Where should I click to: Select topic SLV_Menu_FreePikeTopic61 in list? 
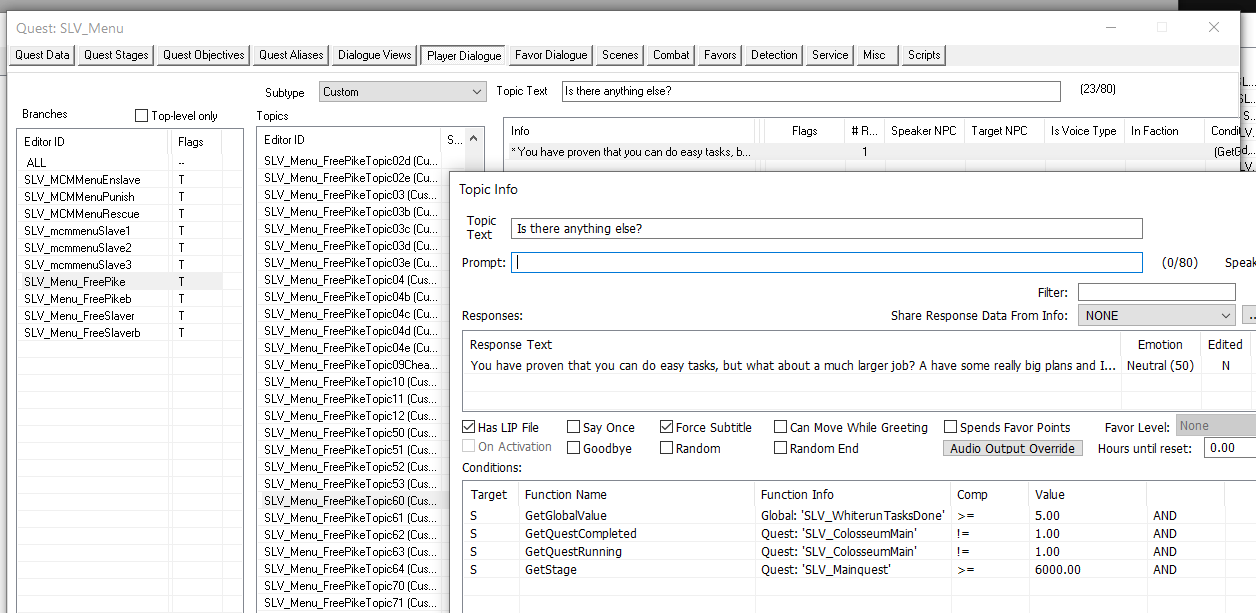[350, 517]
